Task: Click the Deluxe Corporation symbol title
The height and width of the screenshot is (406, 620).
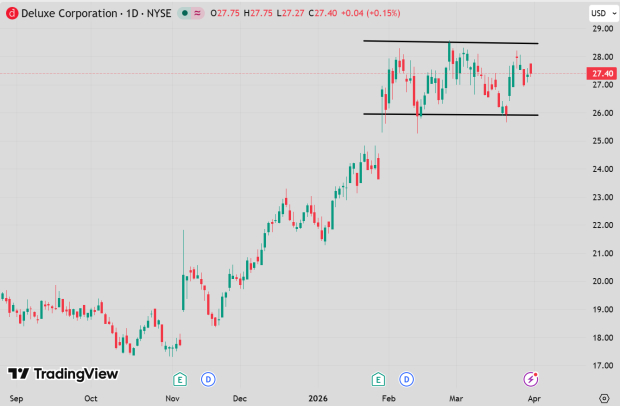Action: point(62,12)
